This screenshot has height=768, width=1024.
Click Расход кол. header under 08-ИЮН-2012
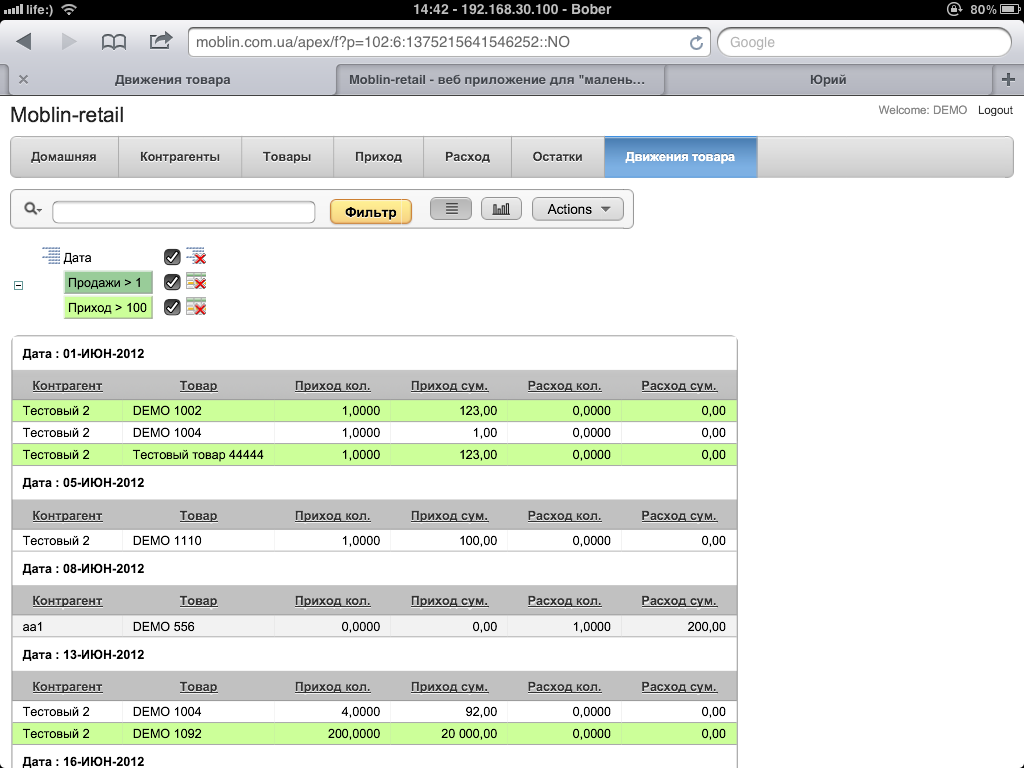(564, 600)
